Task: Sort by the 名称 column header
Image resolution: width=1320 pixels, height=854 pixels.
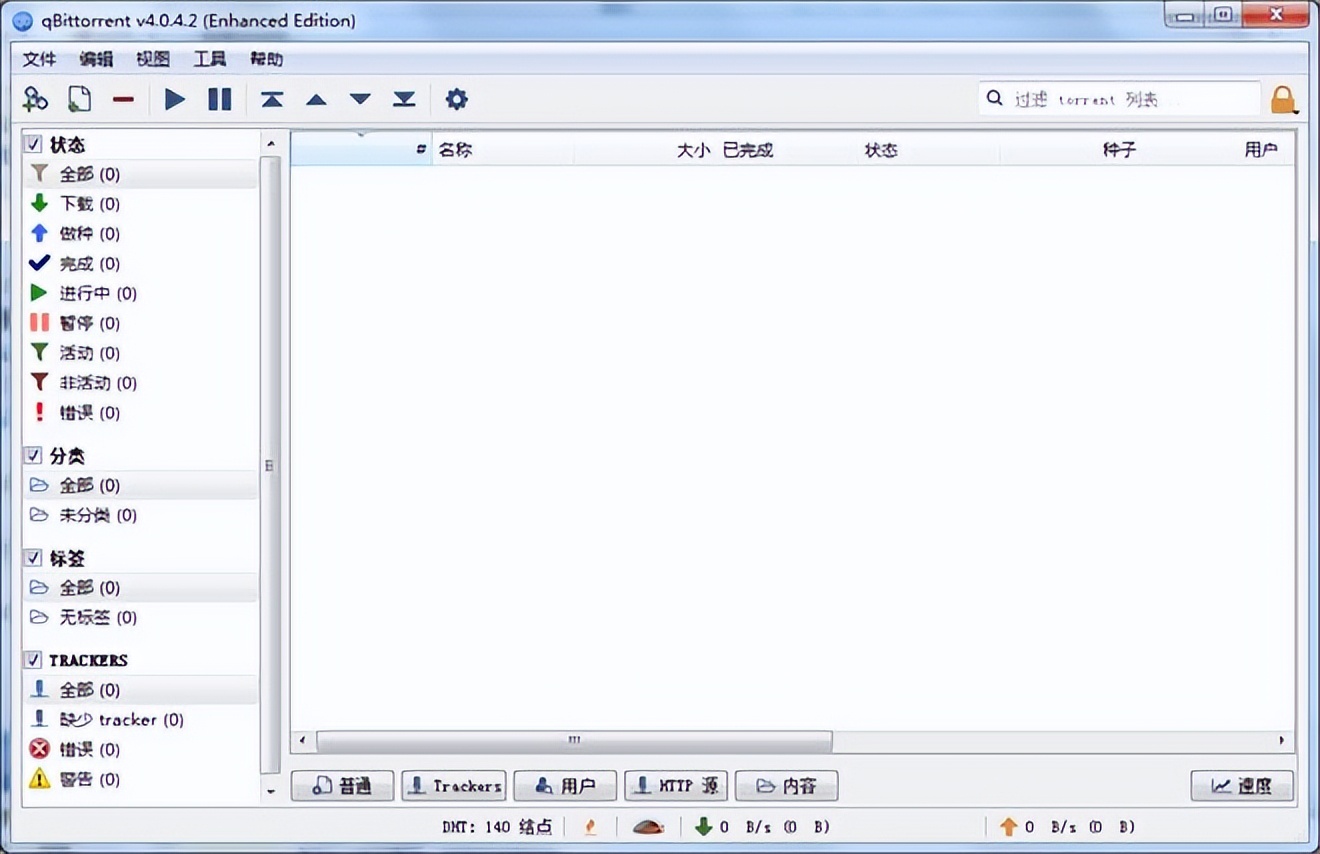Action: (503, 150)
